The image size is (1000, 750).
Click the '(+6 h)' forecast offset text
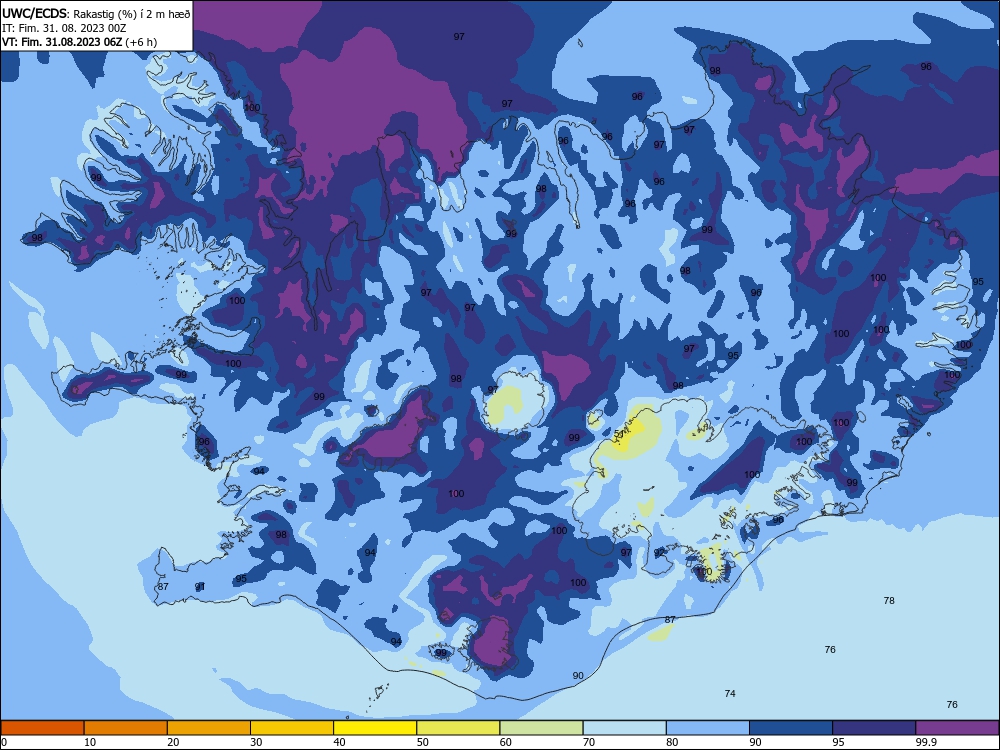point(141,42)
